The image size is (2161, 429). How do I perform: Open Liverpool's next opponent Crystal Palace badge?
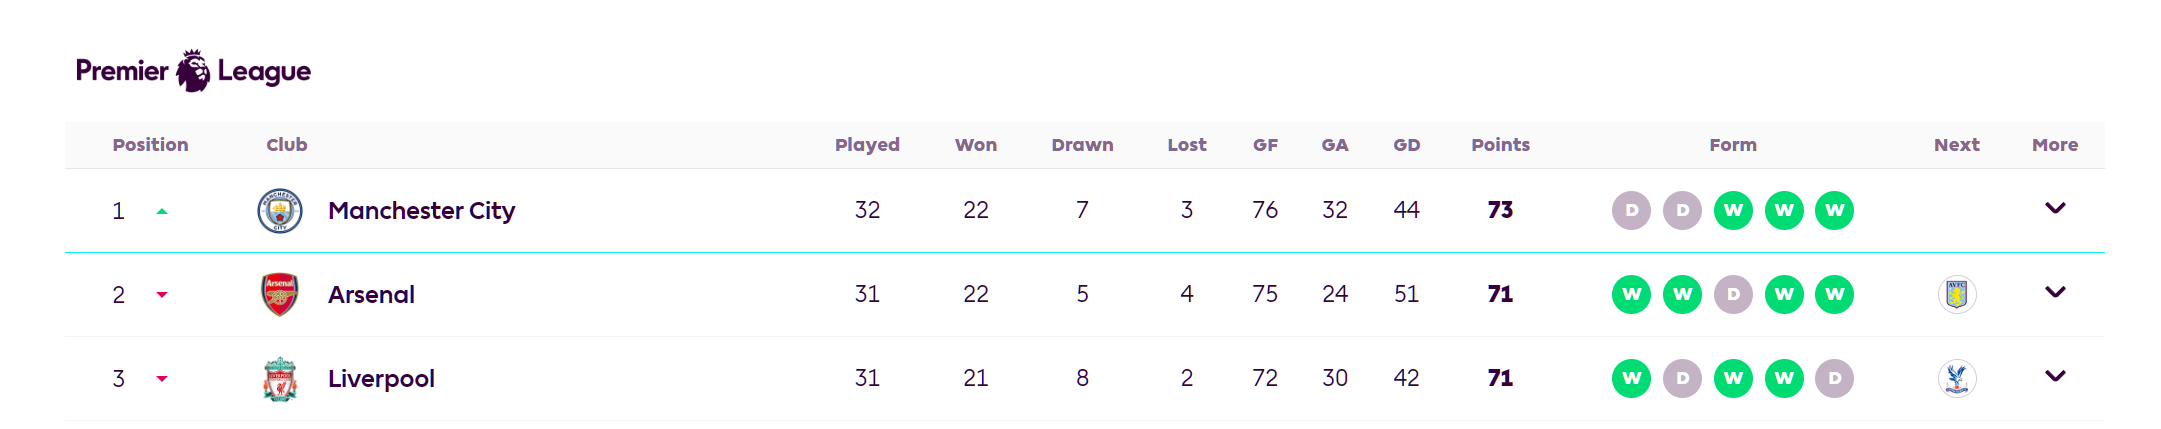pos(1957,379)
